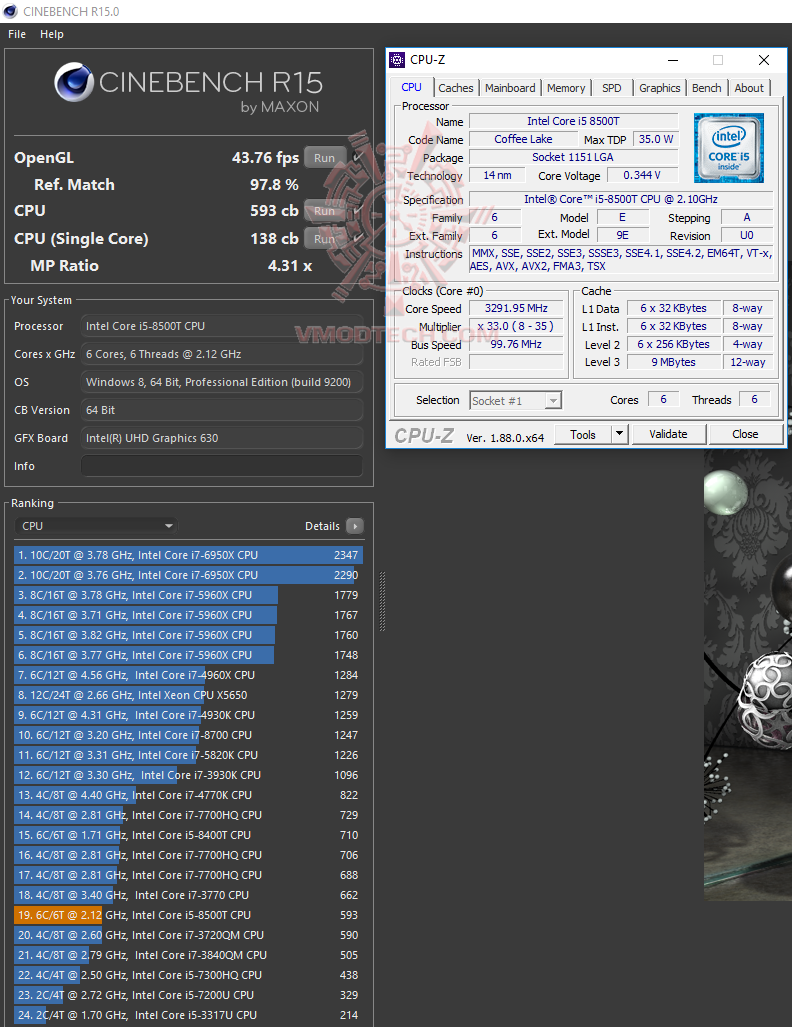Click the Multiplier value x 33.0
This screenshot has height=1027, width=792.
516,326
